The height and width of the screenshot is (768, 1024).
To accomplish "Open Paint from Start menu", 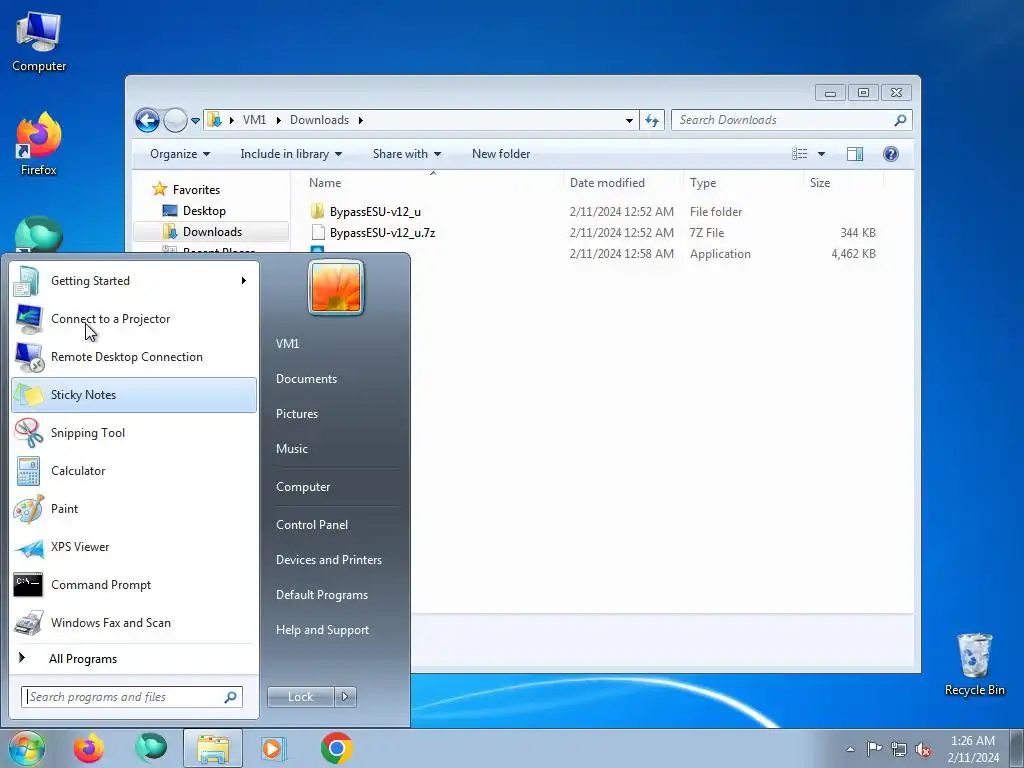I will coord(134,509).
